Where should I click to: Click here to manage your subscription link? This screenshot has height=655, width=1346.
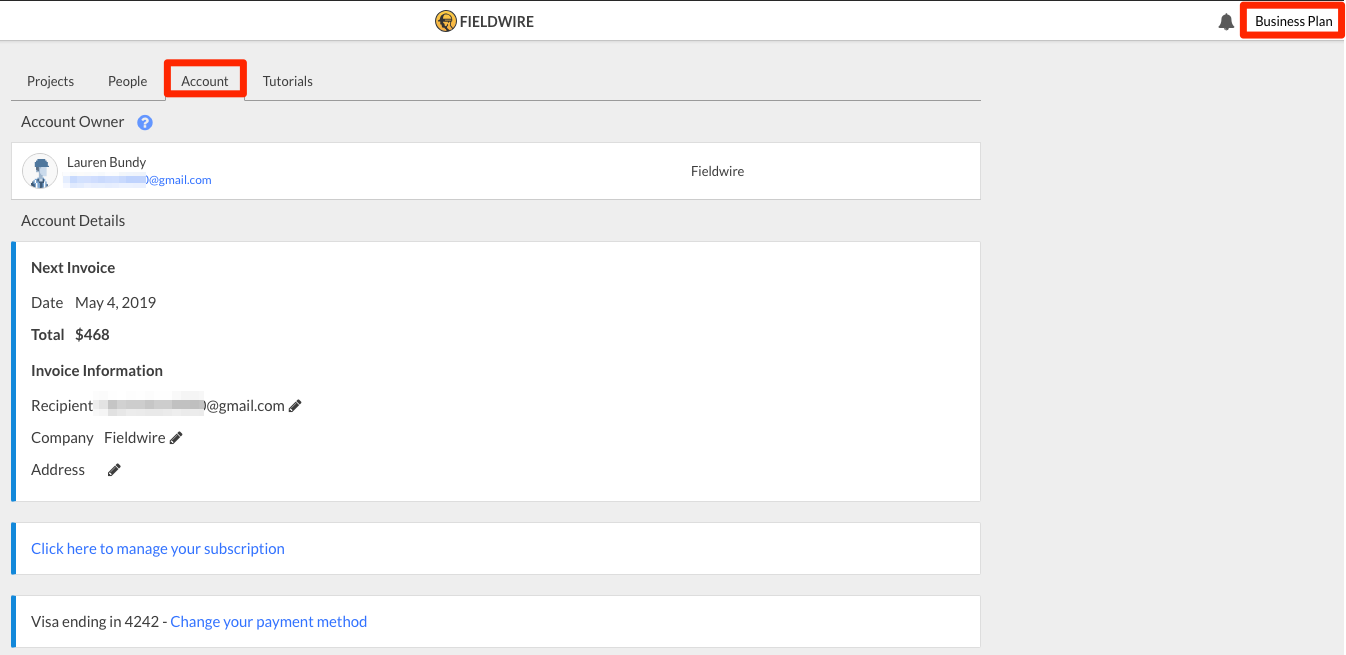158,549
